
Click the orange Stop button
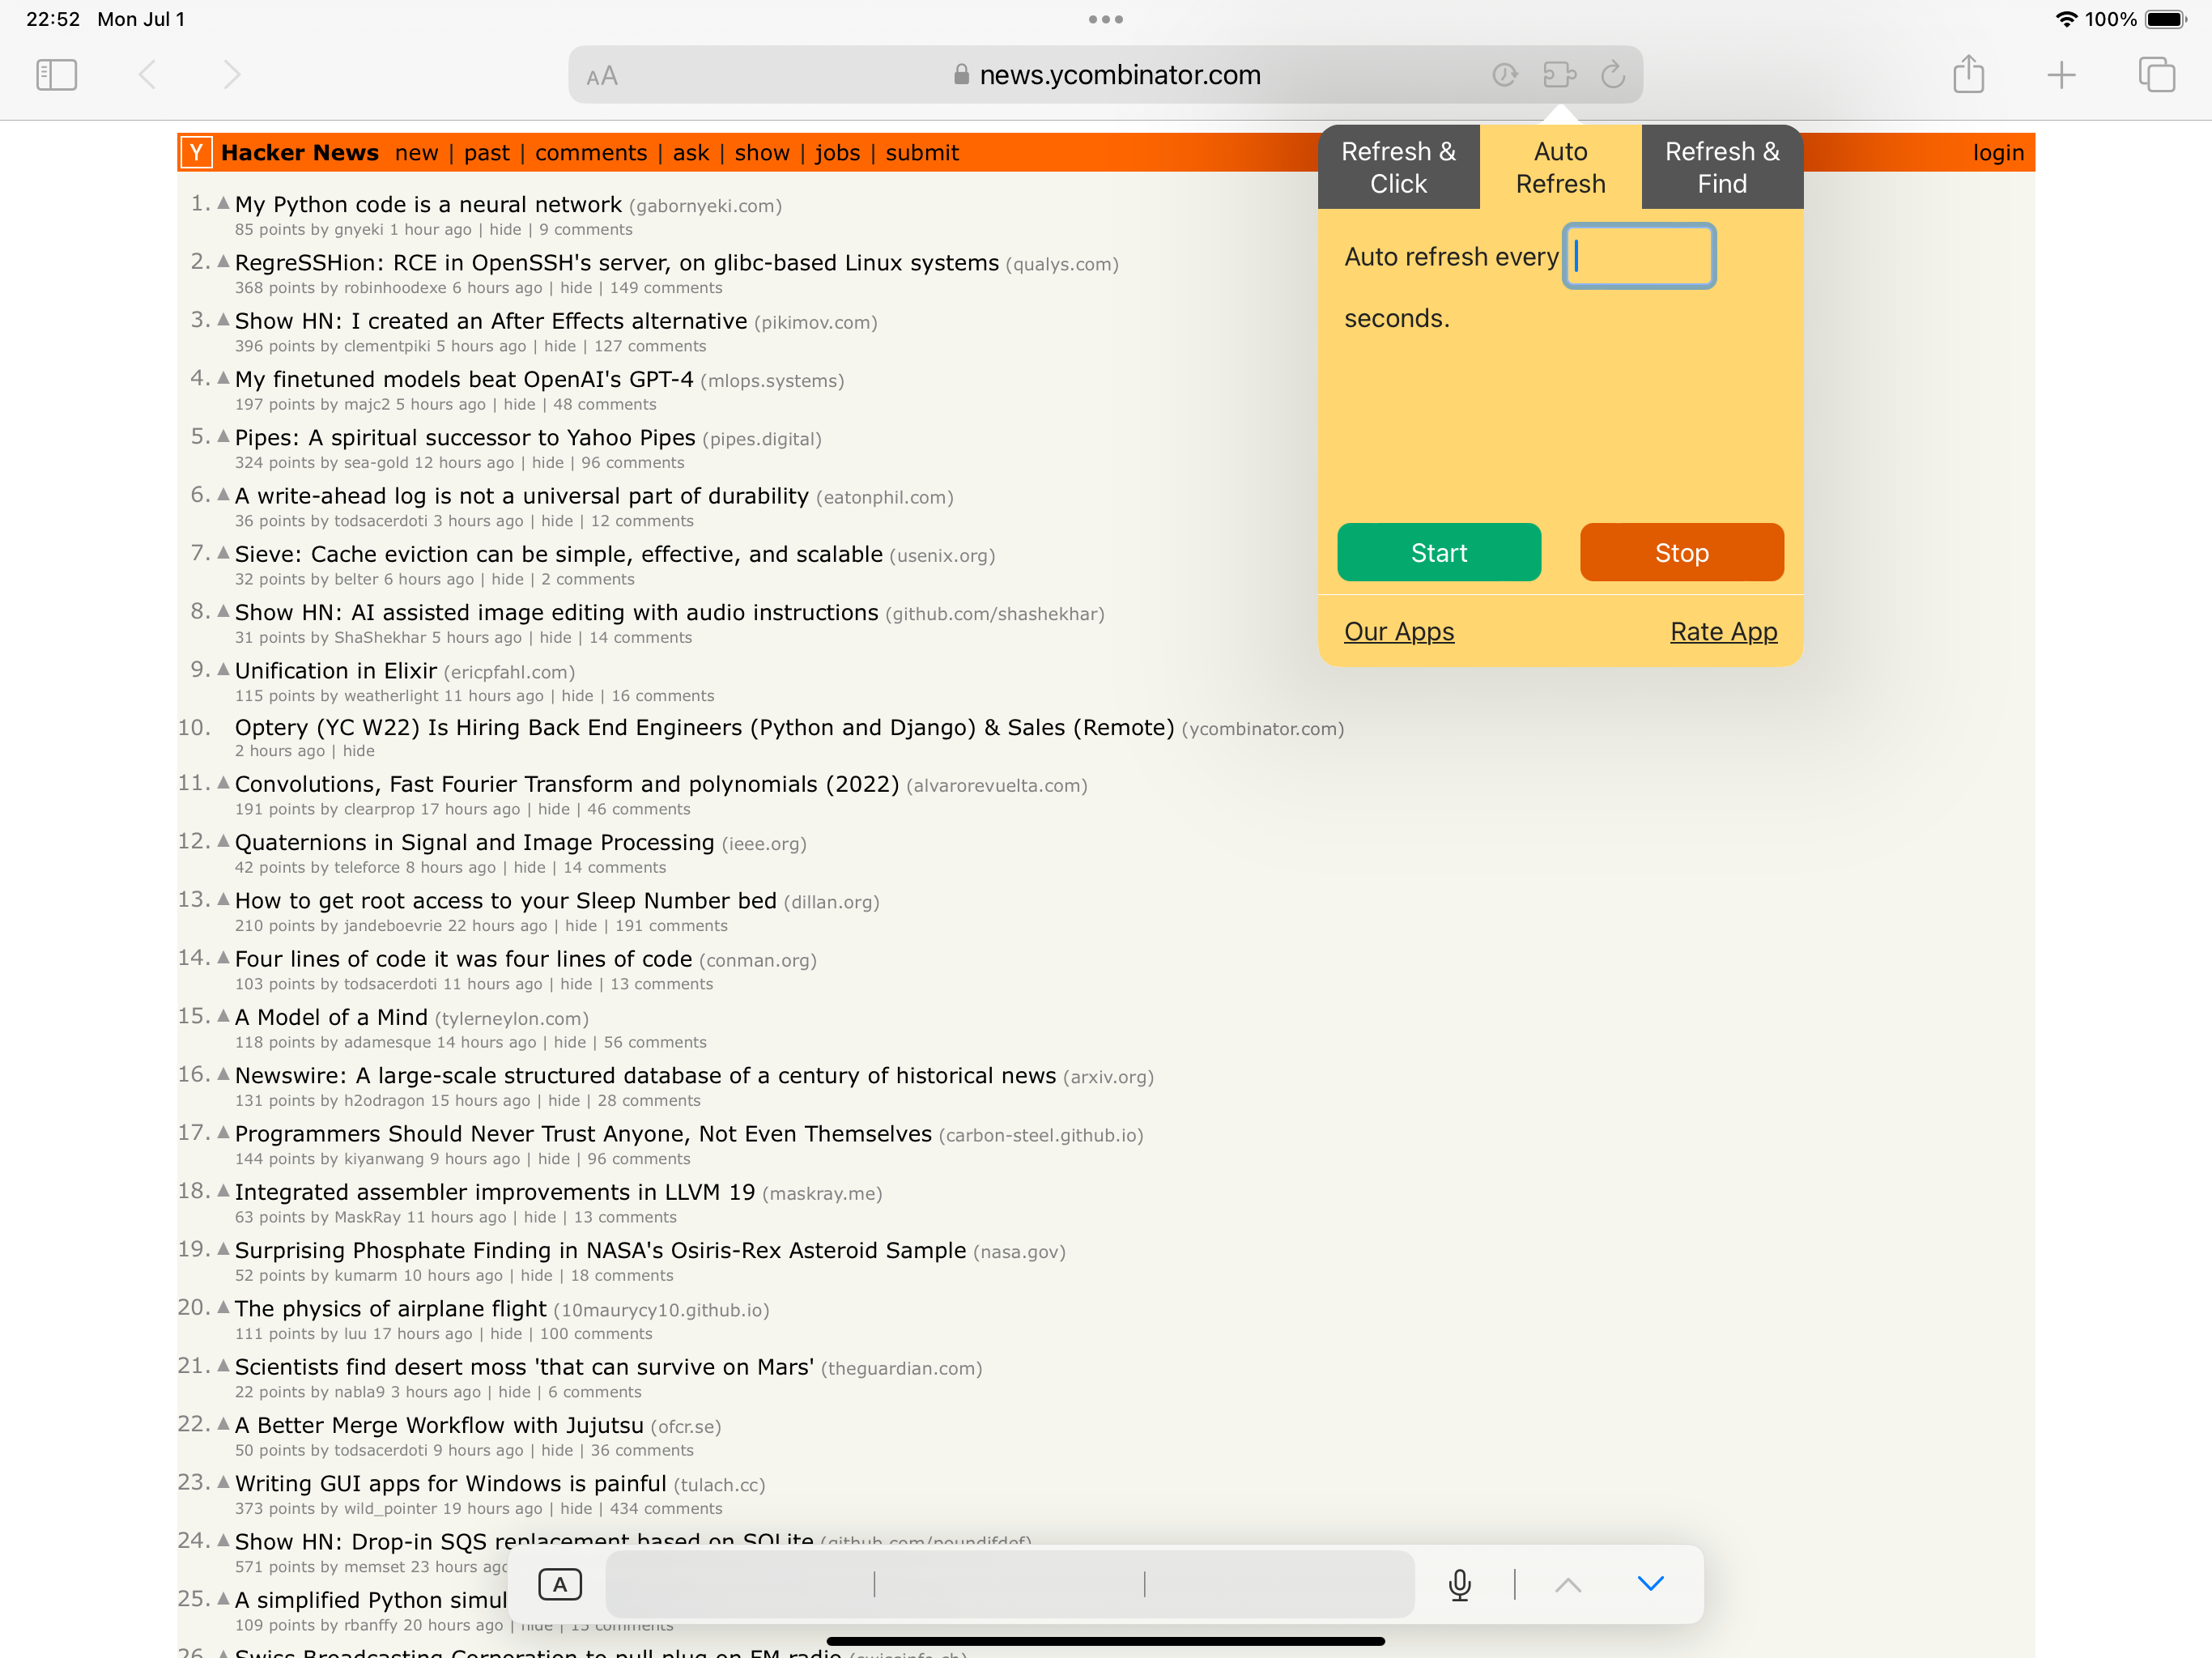point(1682,552)
